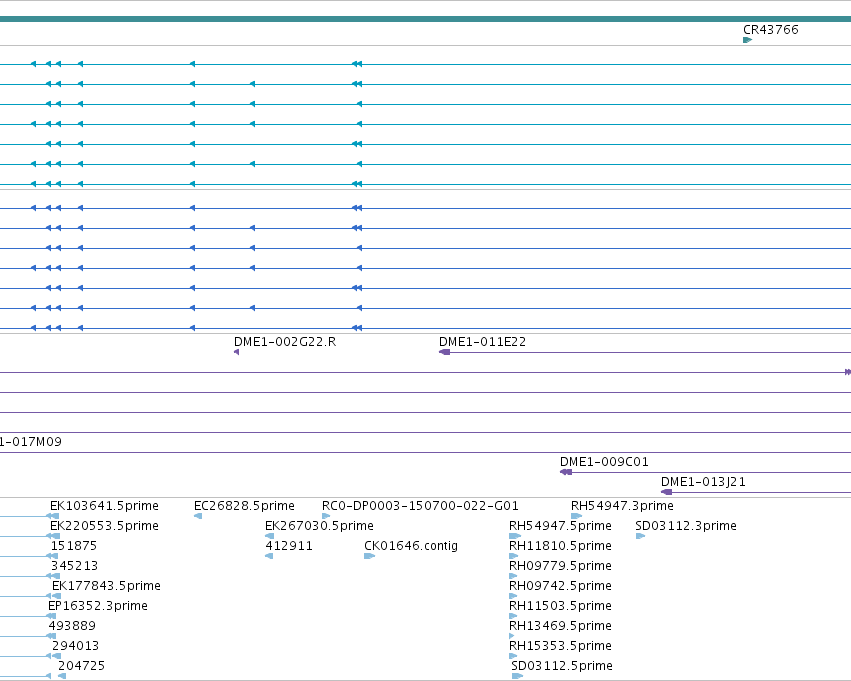Click the RH11810.5prime label
This screenshot has height=681, width=851.
560,546
